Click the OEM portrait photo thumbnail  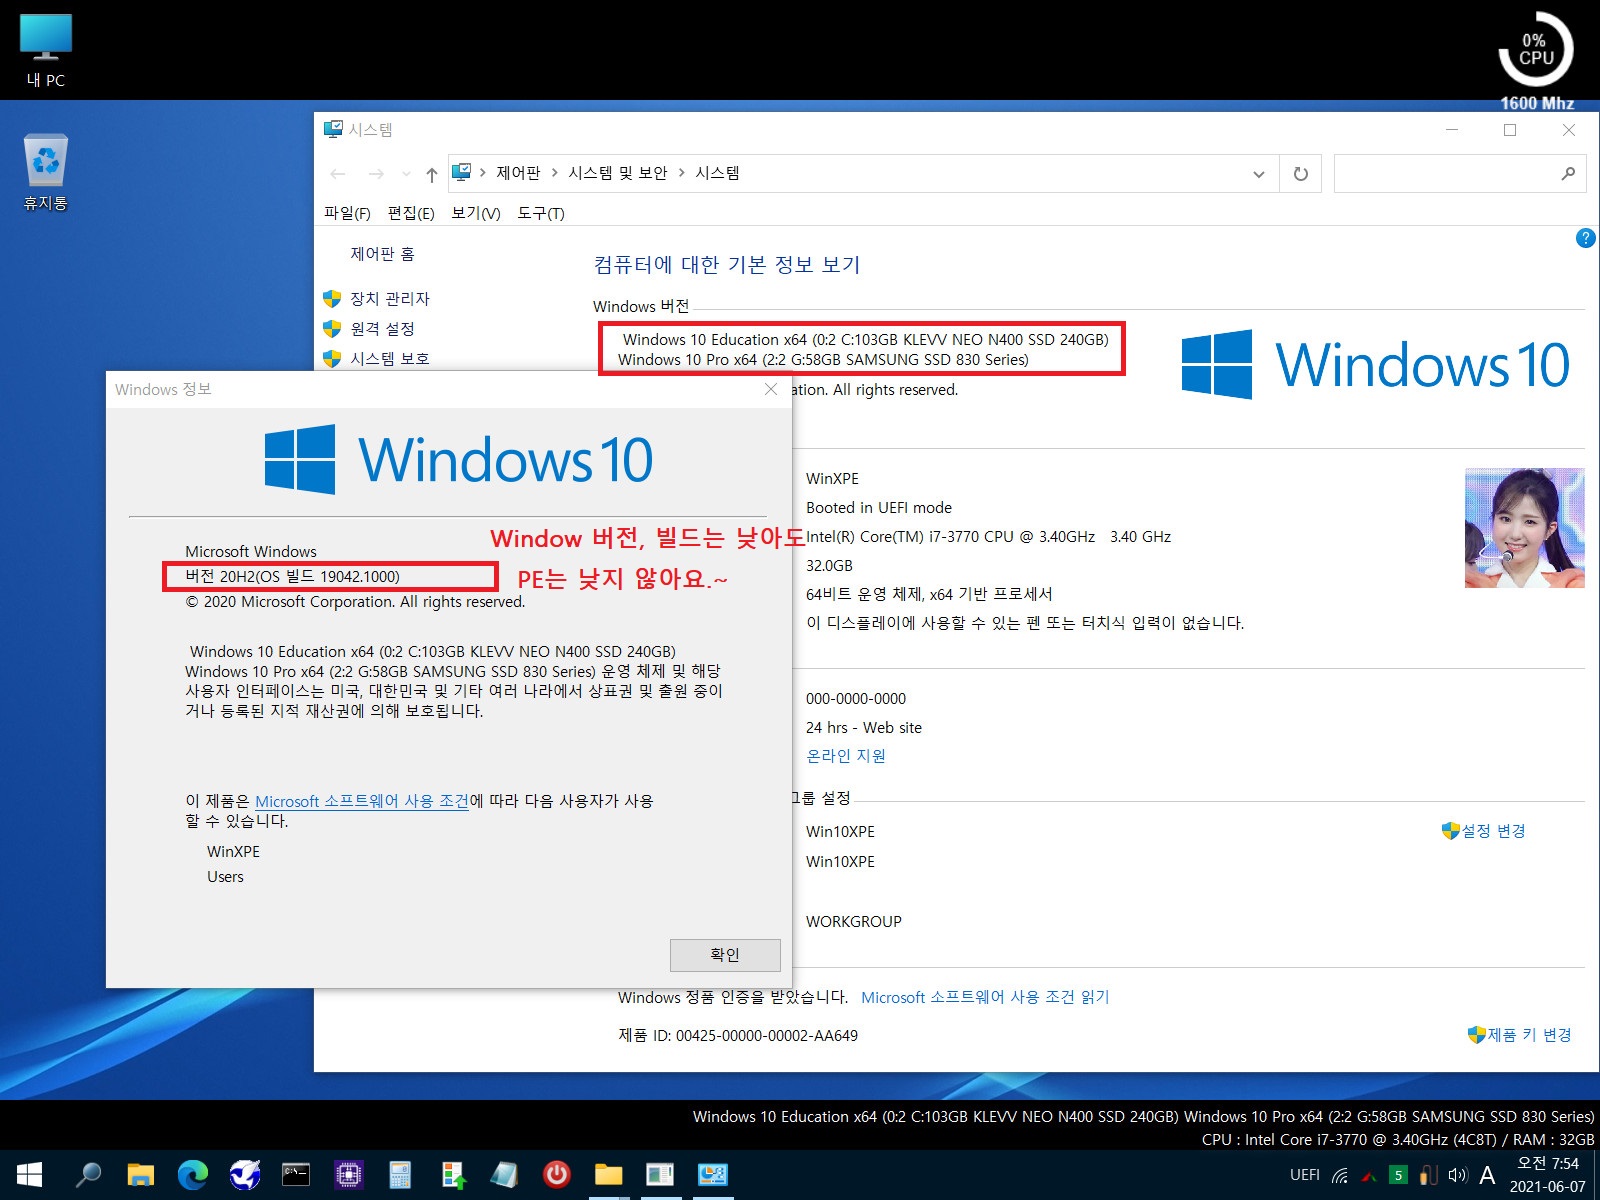pyautogui.click(x=1525, y=528)
